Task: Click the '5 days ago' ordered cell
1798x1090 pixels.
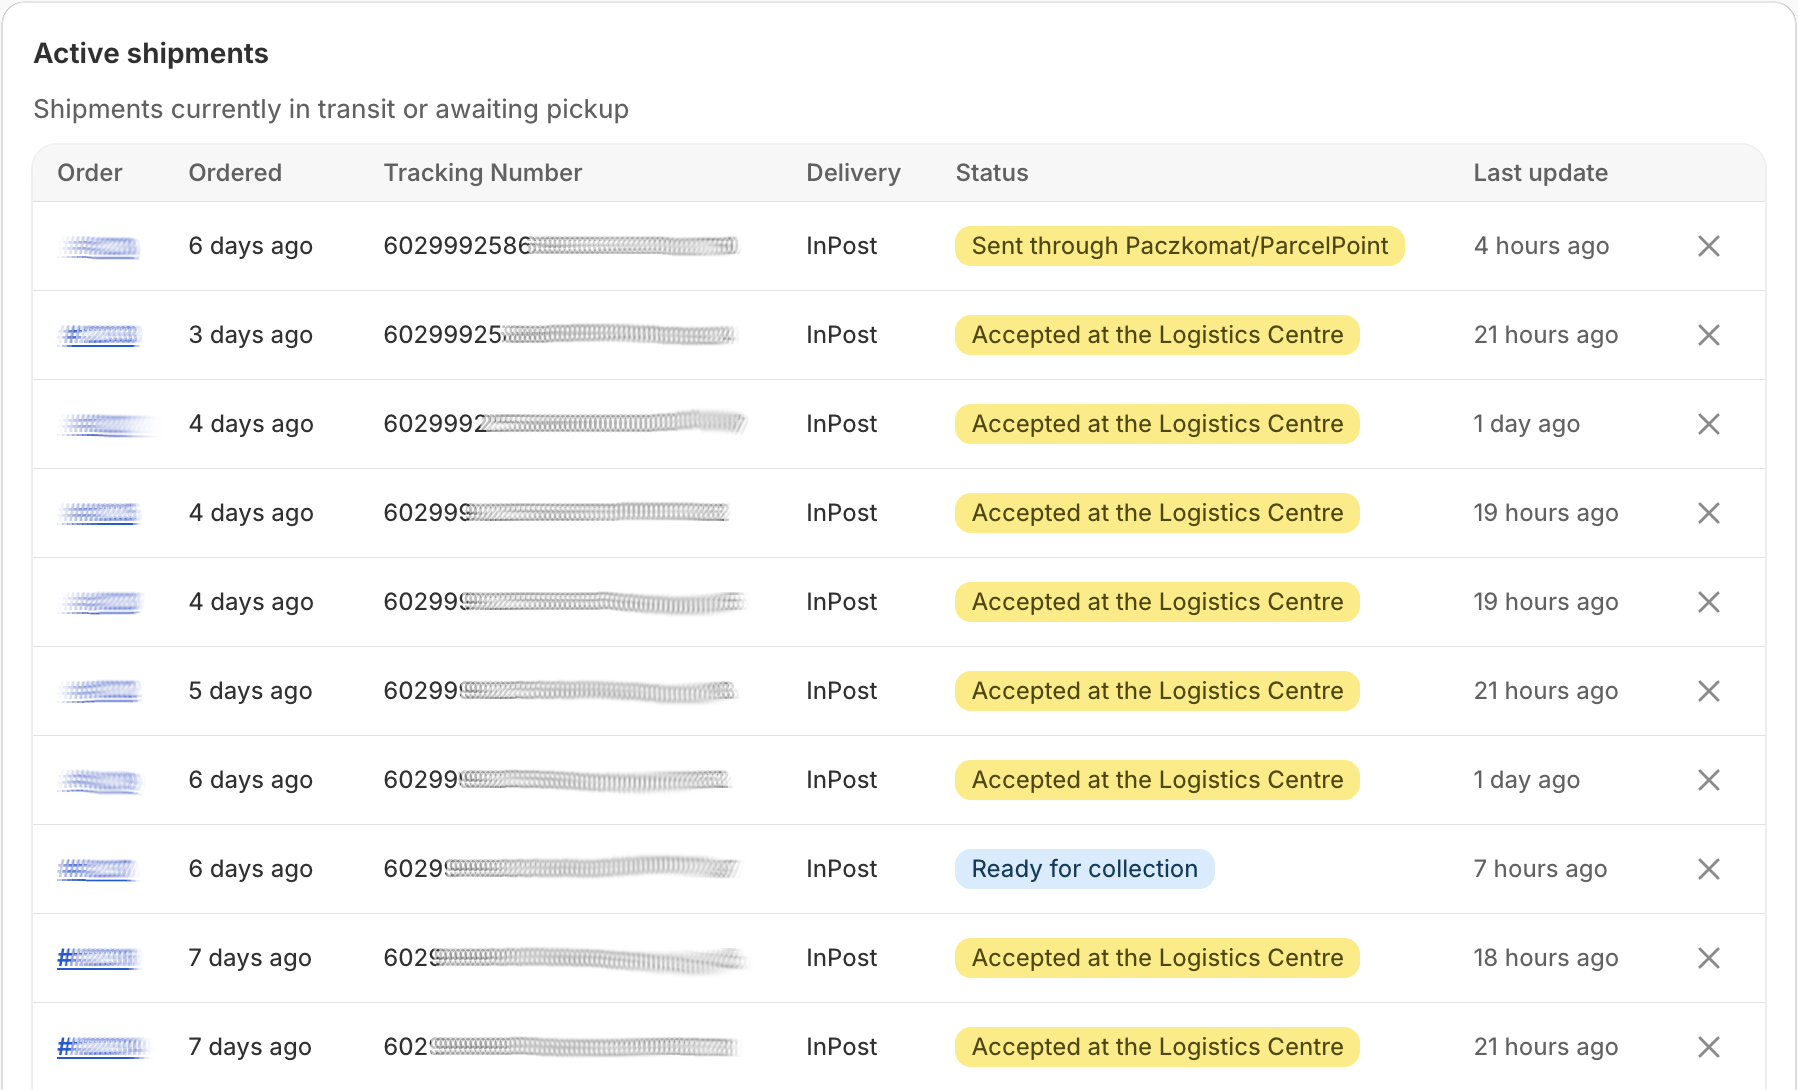Action: tap(251, 691)
